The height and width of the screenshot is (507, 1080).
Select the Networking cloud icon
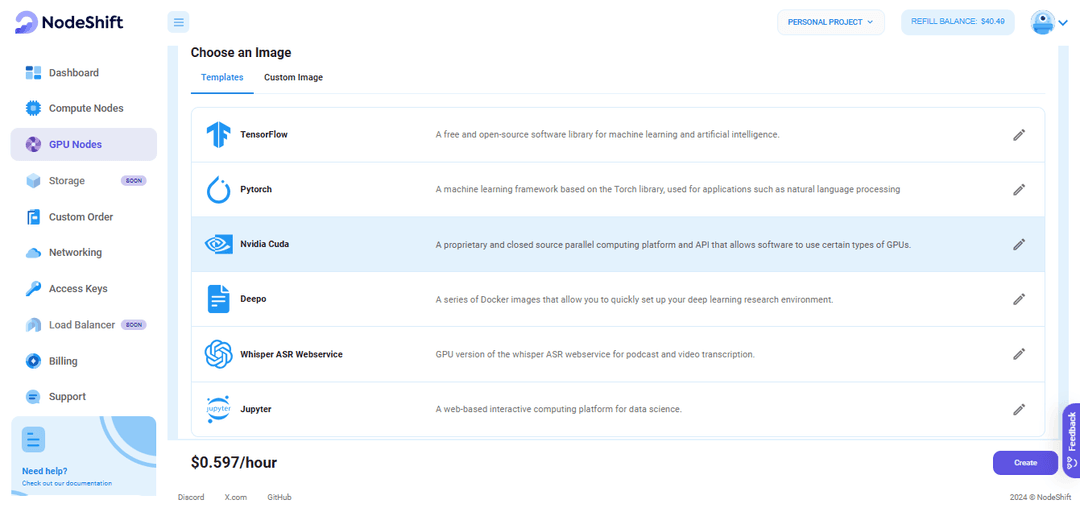coord(33,253)
